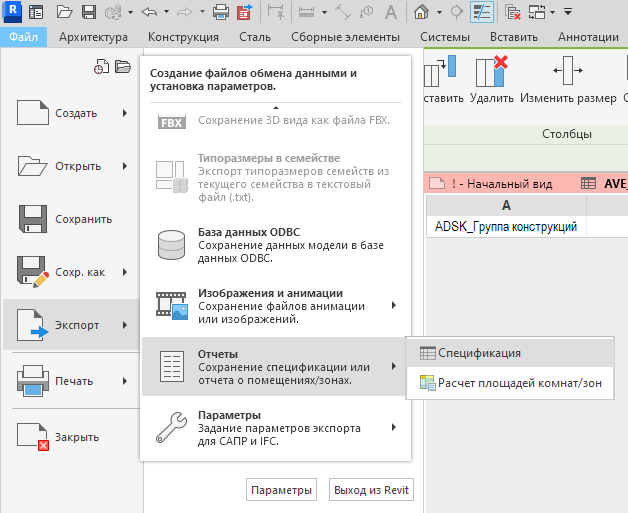This screenshot has width=628, height=513.
Task: Expand the Save As submenu arrow
Action: (x=124, y=271)
